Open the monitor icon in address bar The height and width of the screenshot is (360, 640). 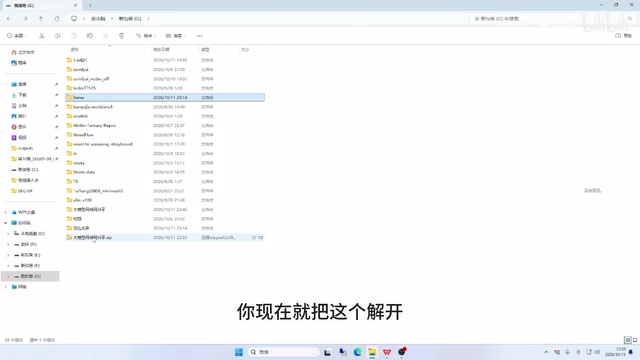tap(74, 19)
